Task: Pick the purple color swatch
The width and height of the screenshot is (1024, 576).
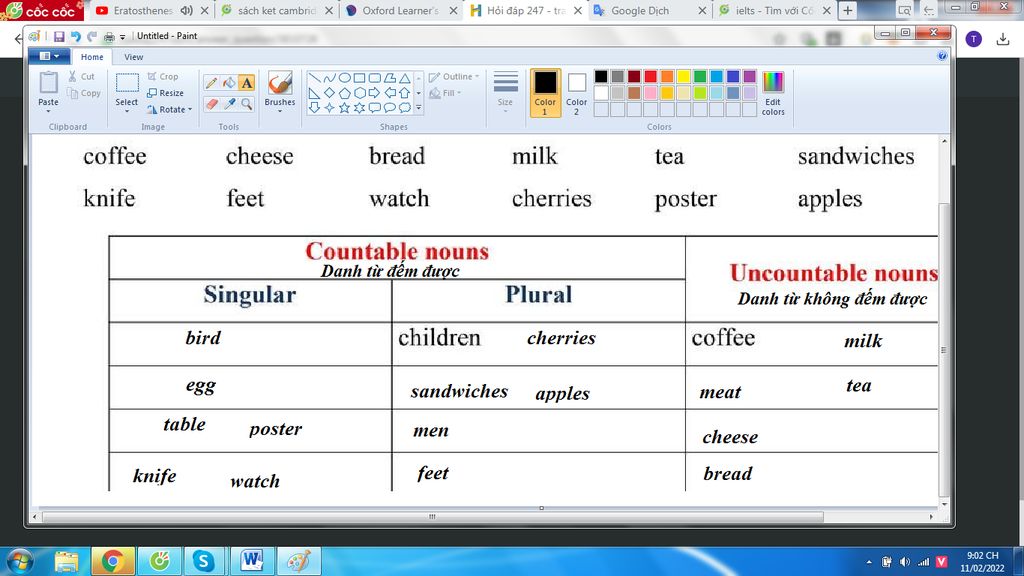Action: tap(750, 76)
